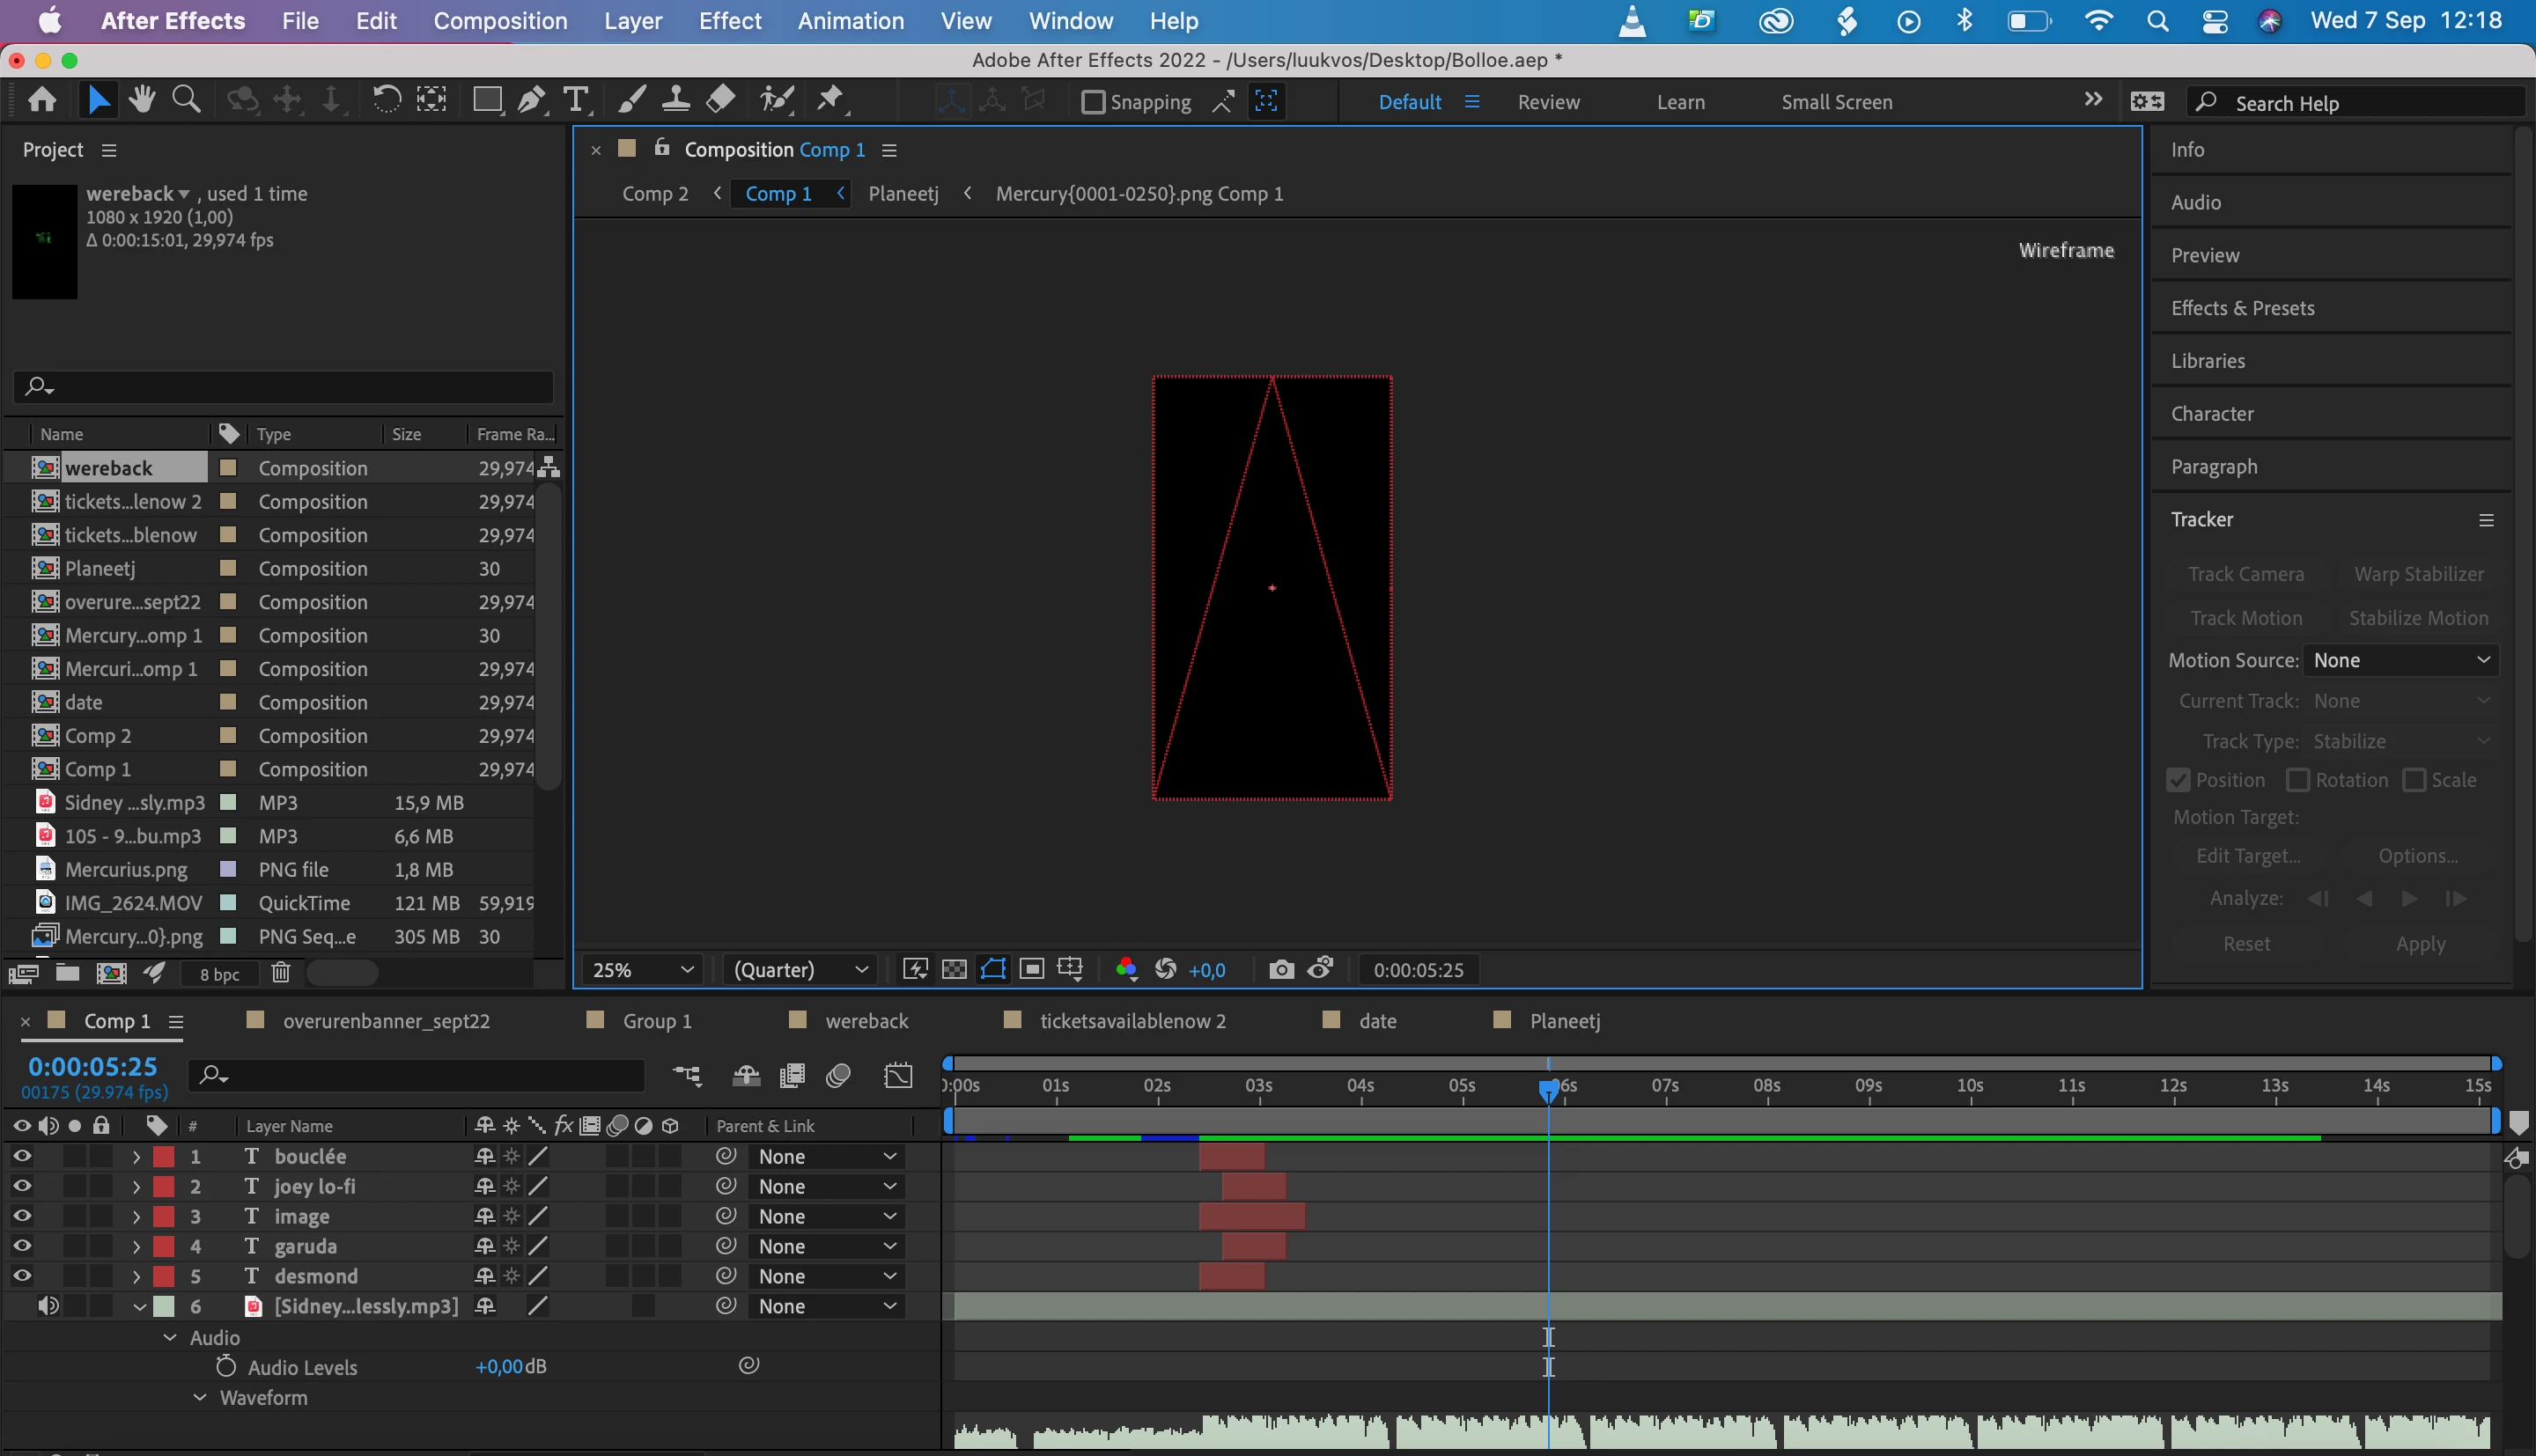Open the Effects & Presets panel

[2242, 308]
